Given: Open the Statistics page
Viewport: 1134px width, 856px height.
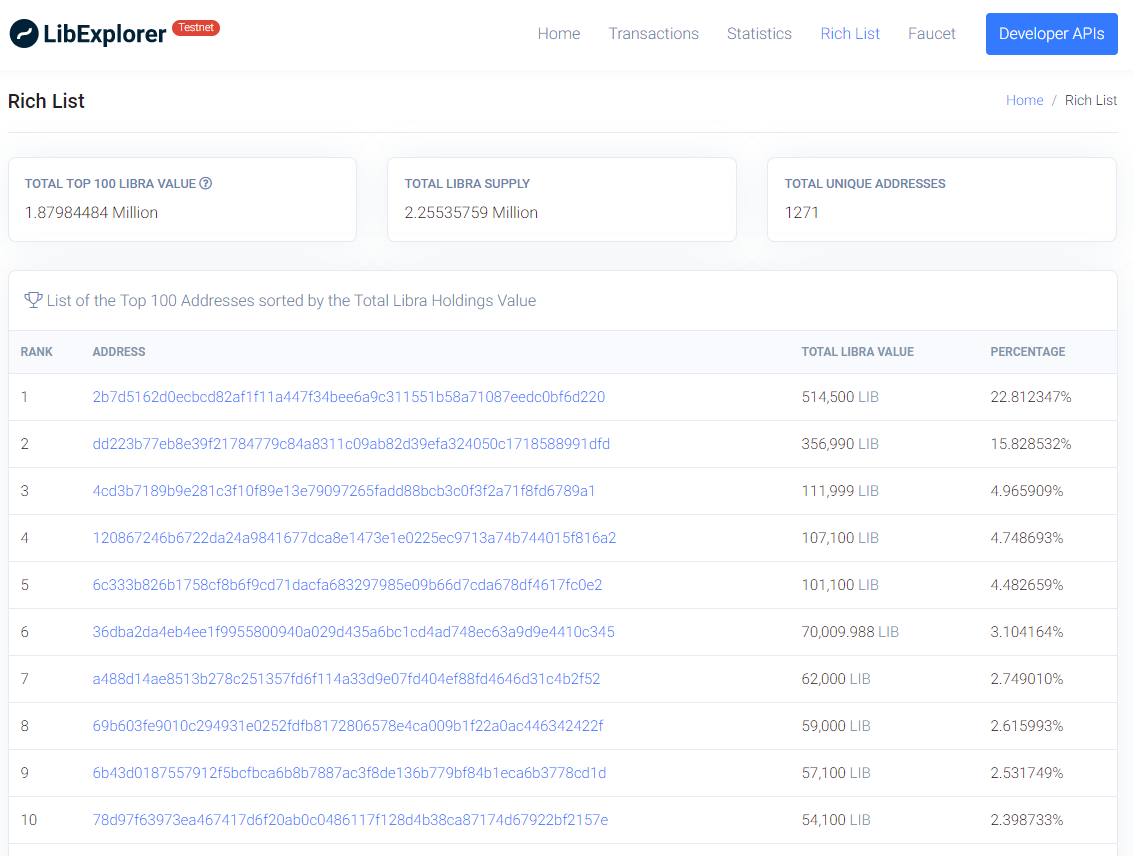Looking at the screenshot, I should pyautogui.click(x=759, y=33).
